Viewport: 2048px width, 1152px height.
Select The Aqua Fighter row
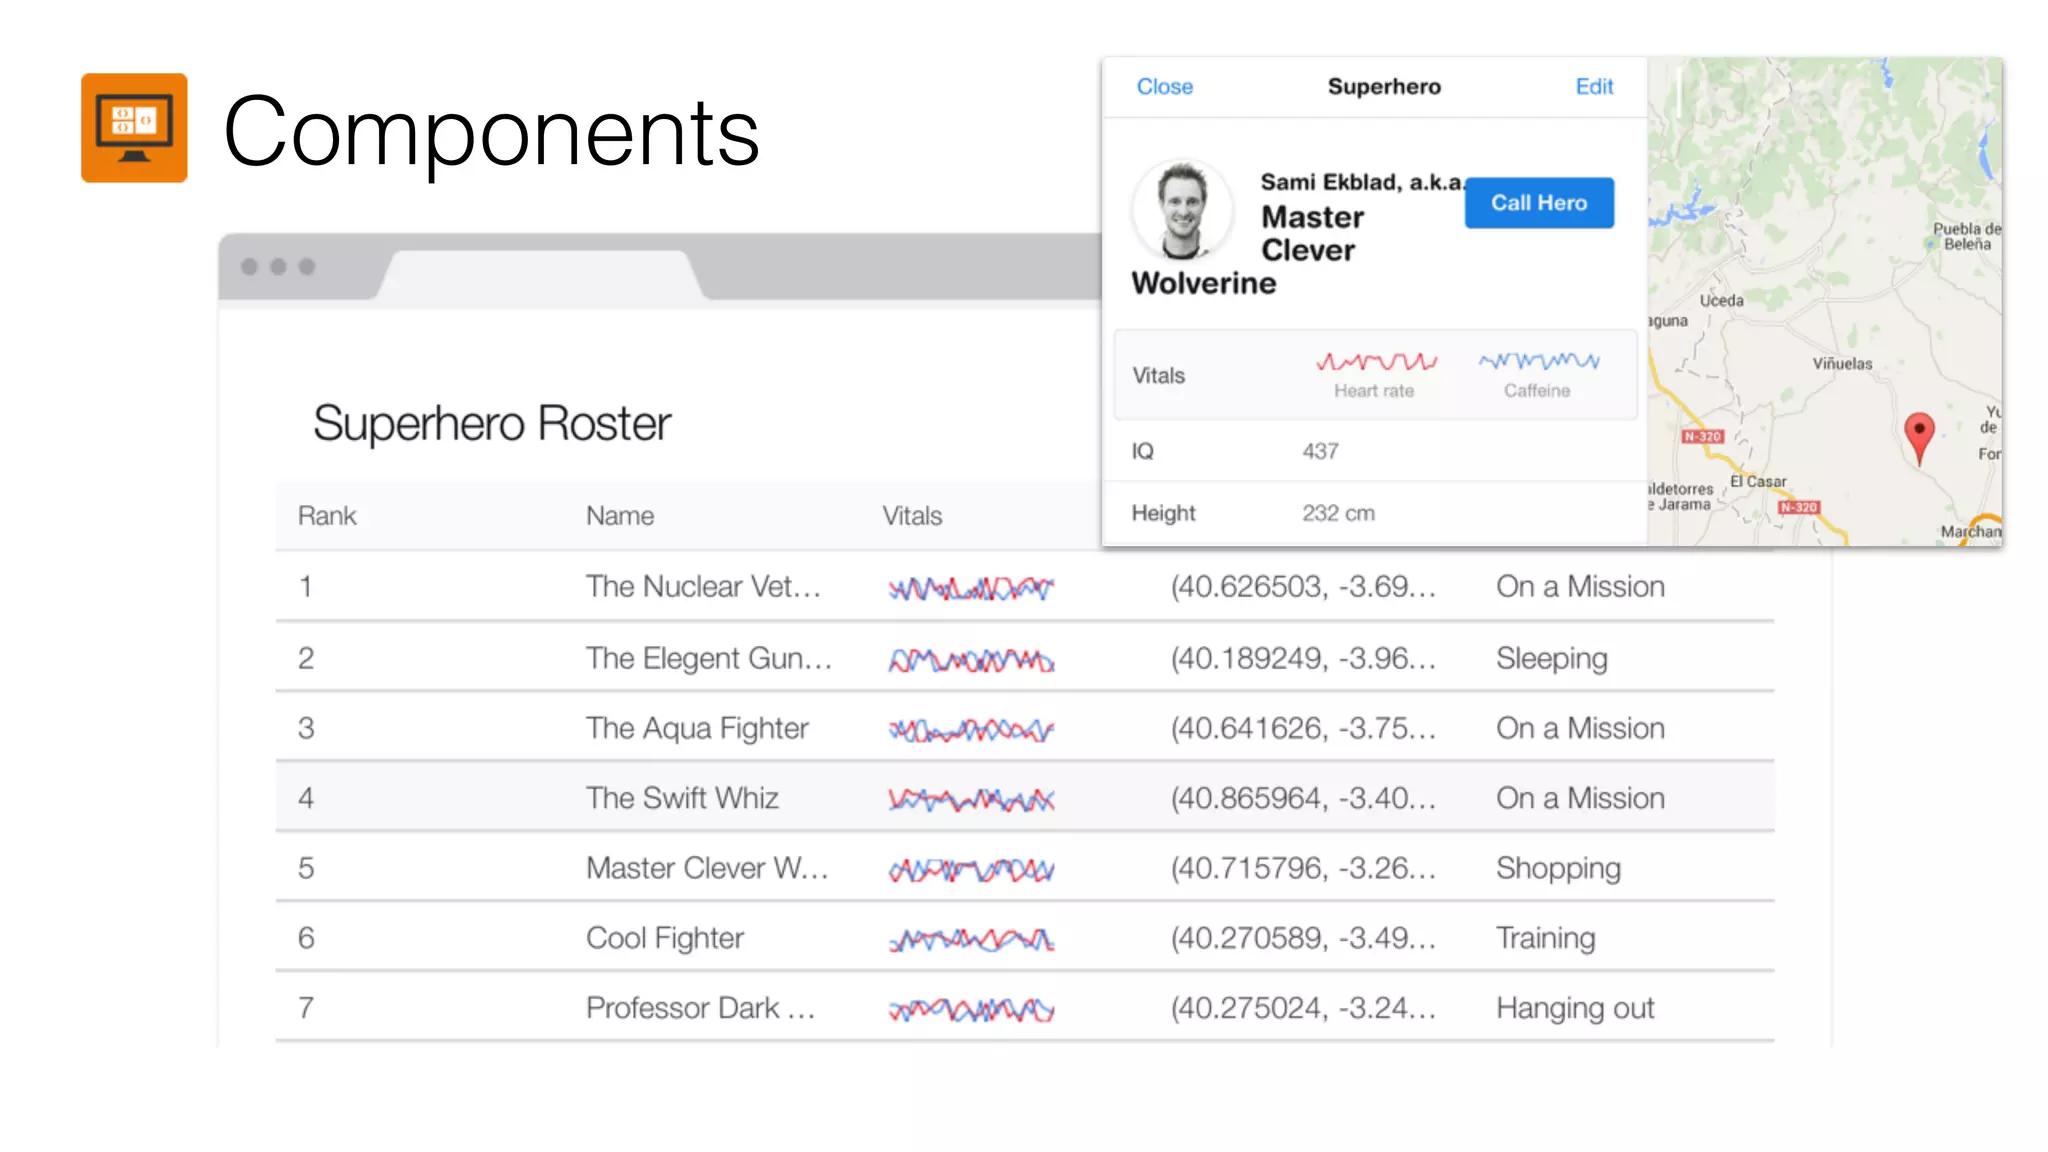click(697, 728)
